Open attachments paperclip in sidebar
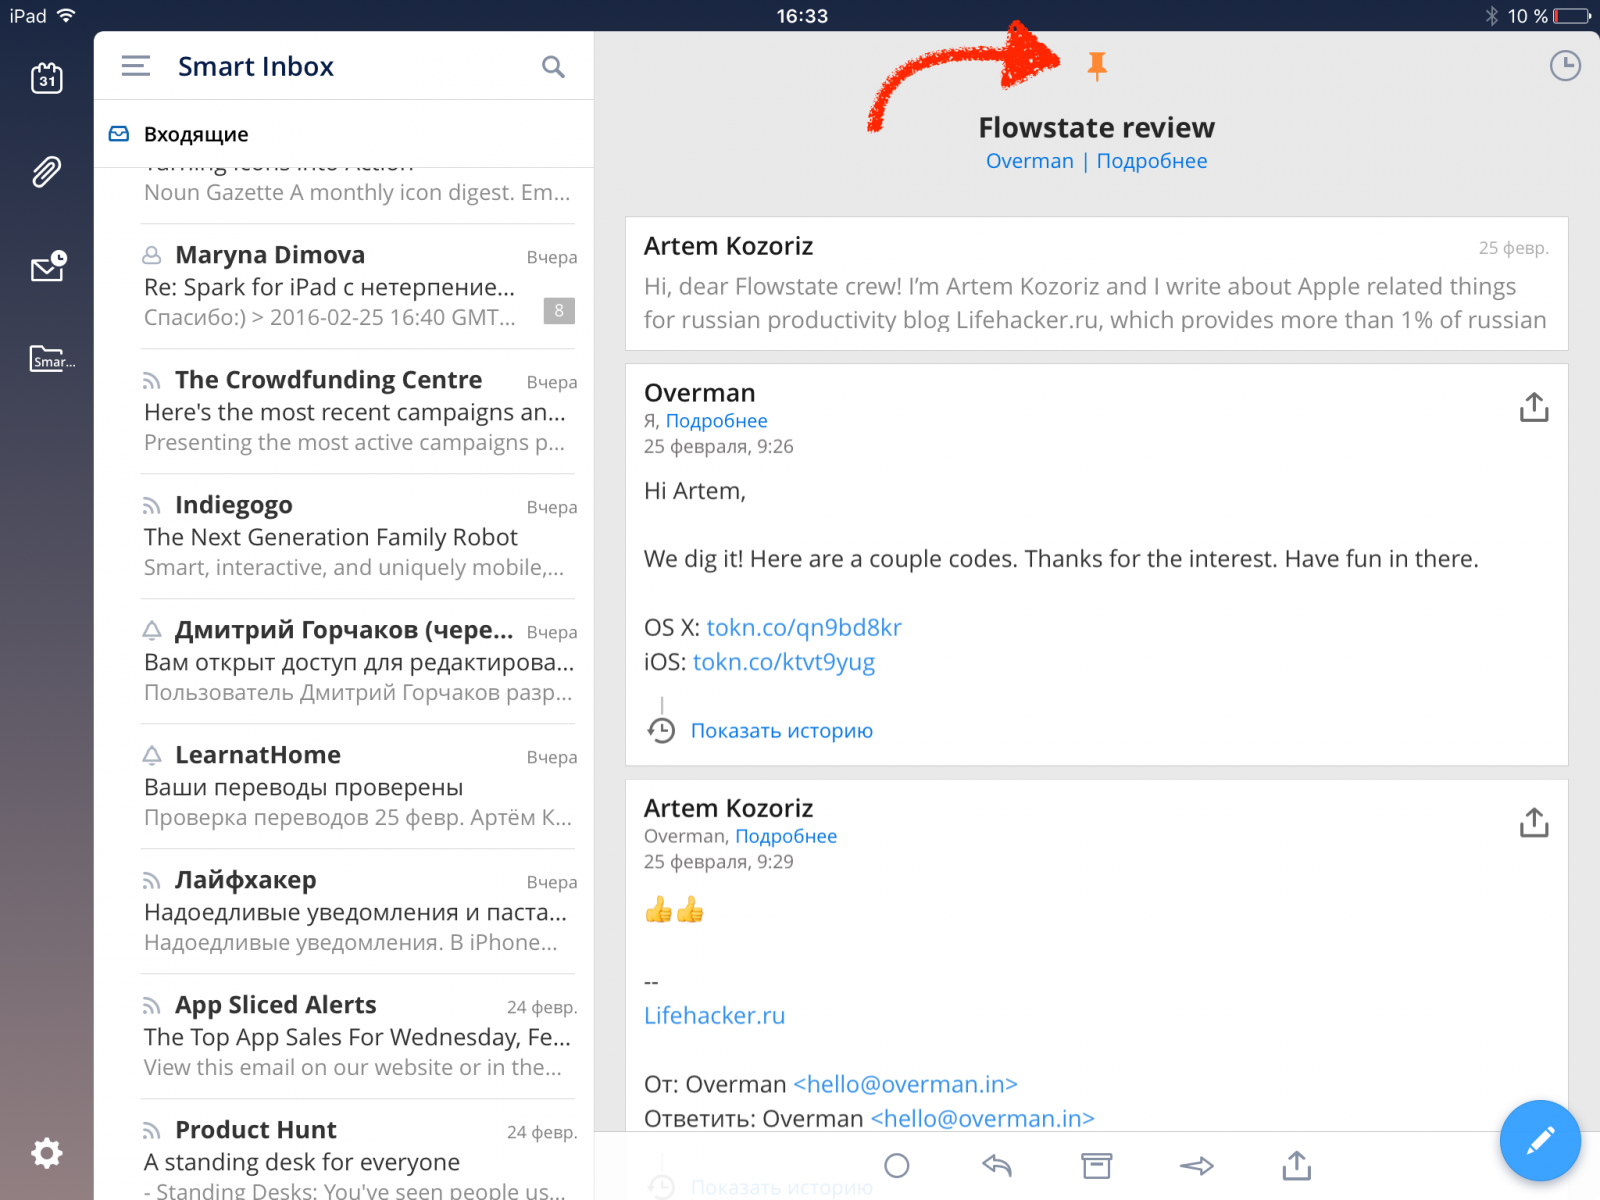The height and width of the screenshot is (1200, 1600). (x=47, y=172)
